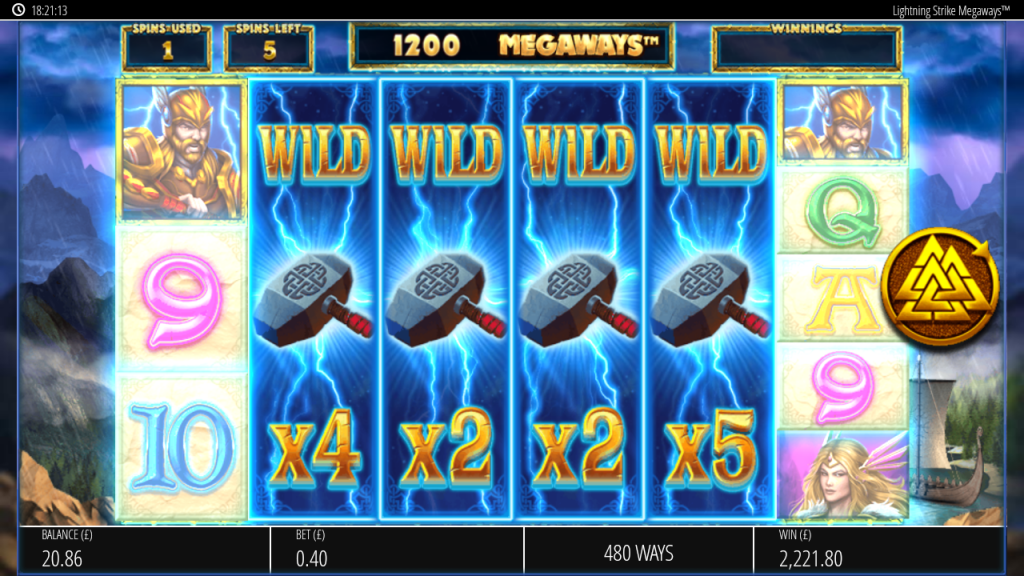This screenshot has width=1024, height=576.
Task: Click the 1200 Megaways banner
Action: pos(512,46)
